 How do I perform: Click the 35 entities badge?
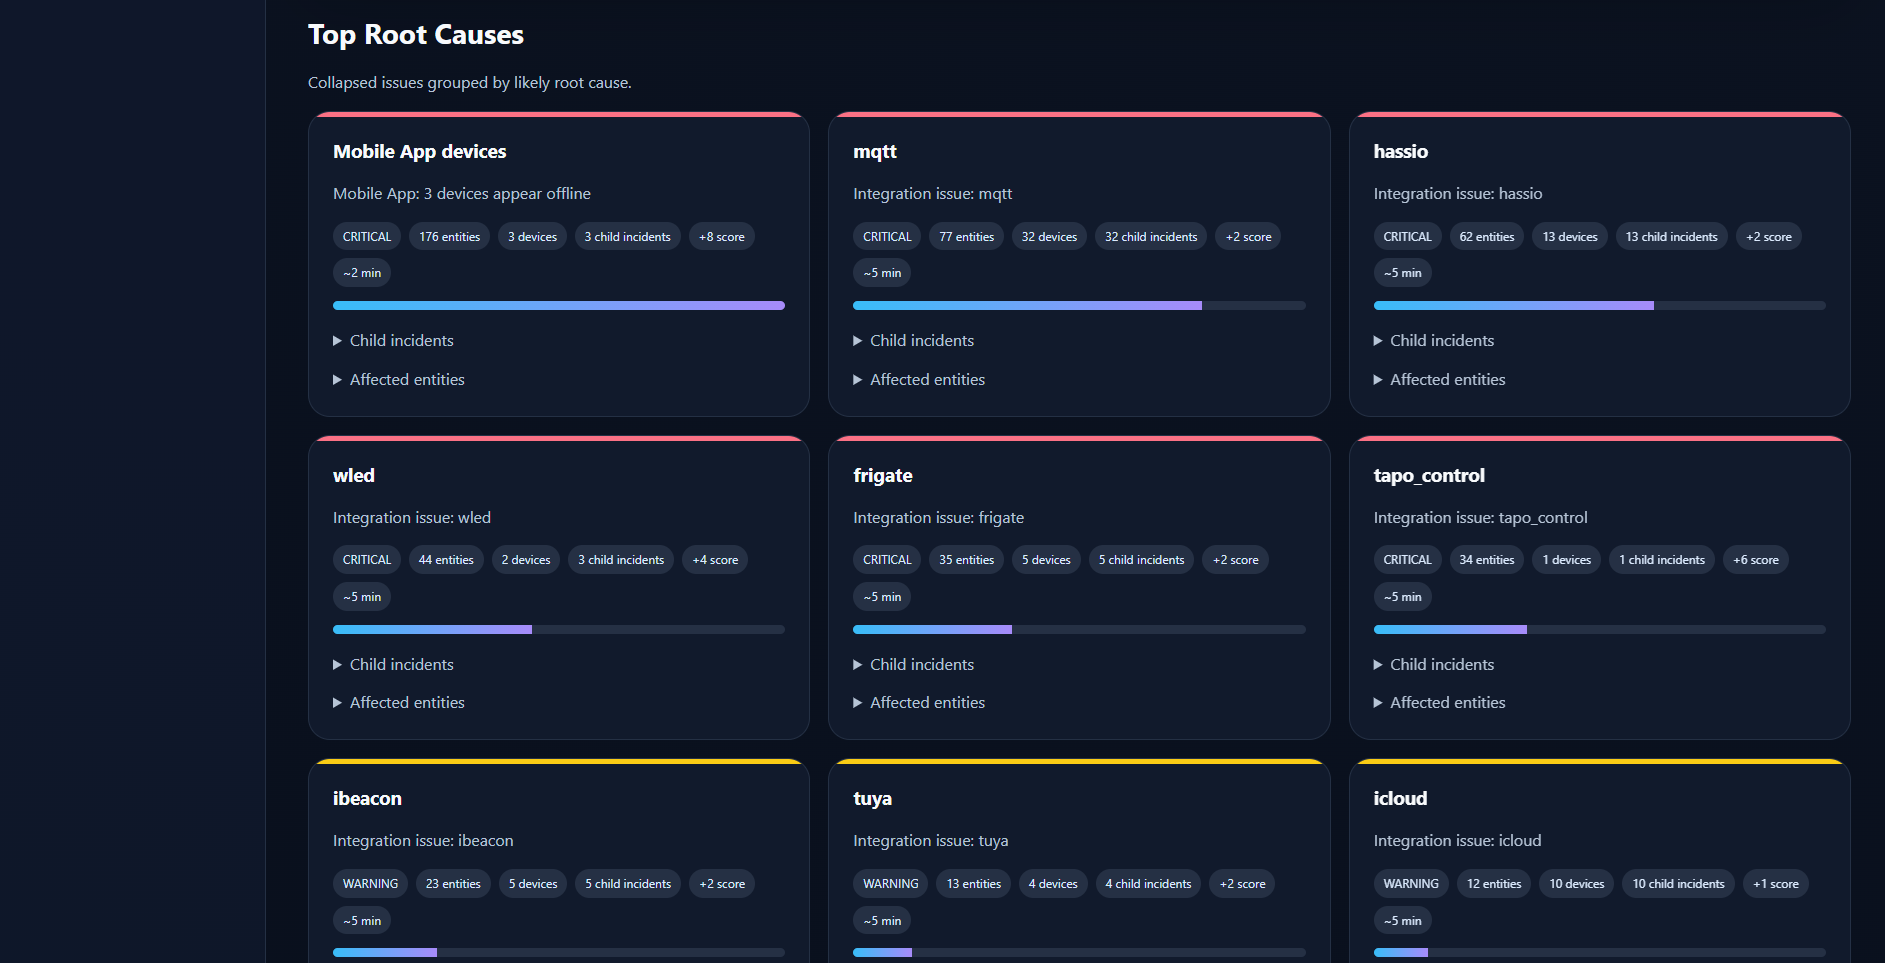point(967,560)
